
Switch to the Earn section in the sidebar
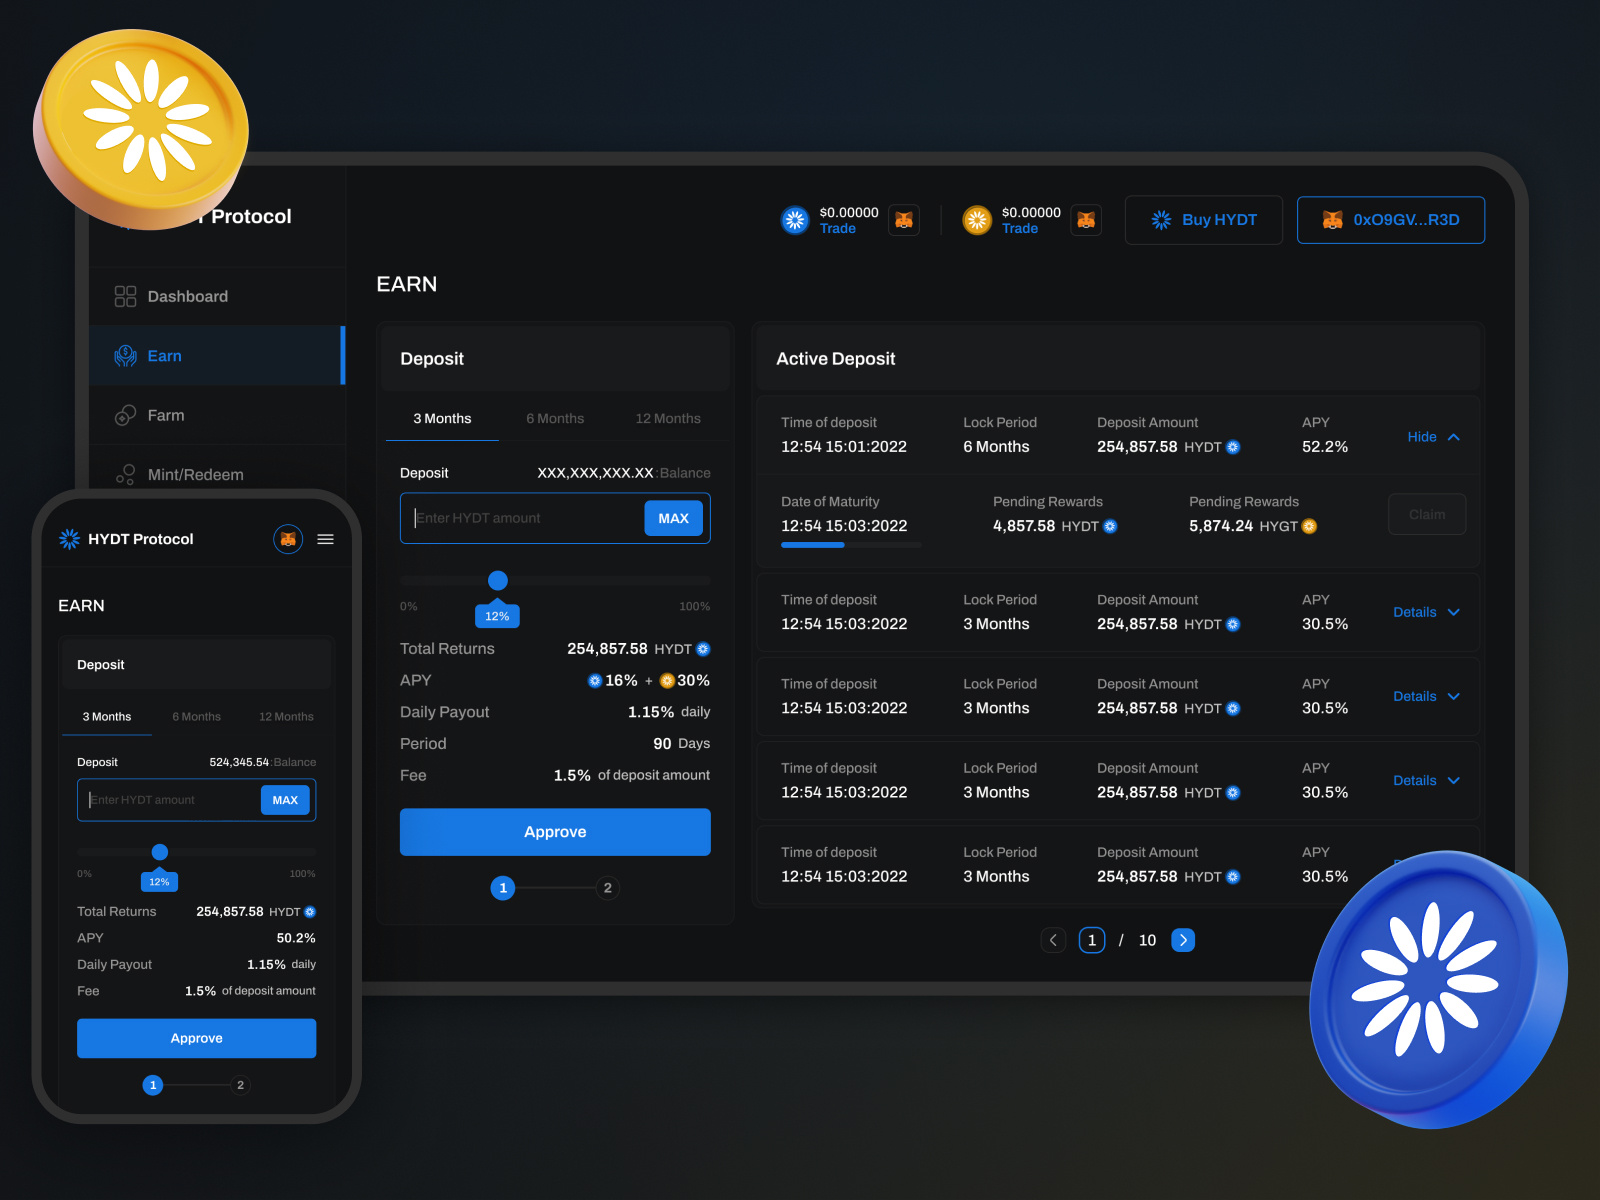tap(164, 355)
